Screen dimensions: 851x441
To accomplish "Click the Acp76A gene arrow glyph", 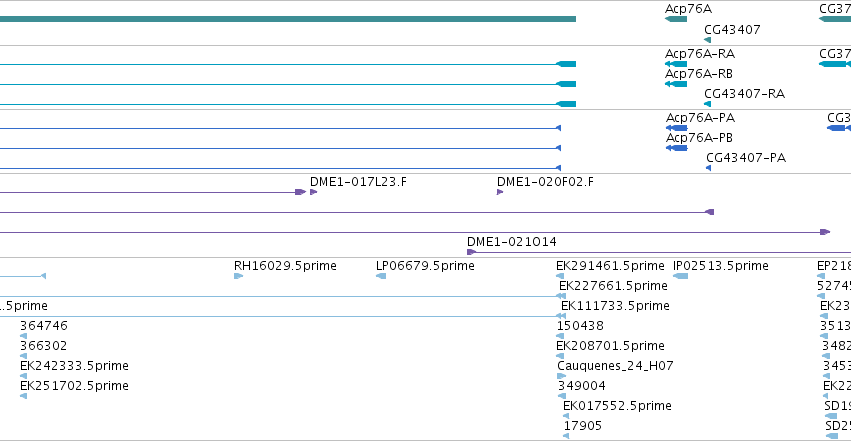I will pyautogui.click(x=676, y=19).
